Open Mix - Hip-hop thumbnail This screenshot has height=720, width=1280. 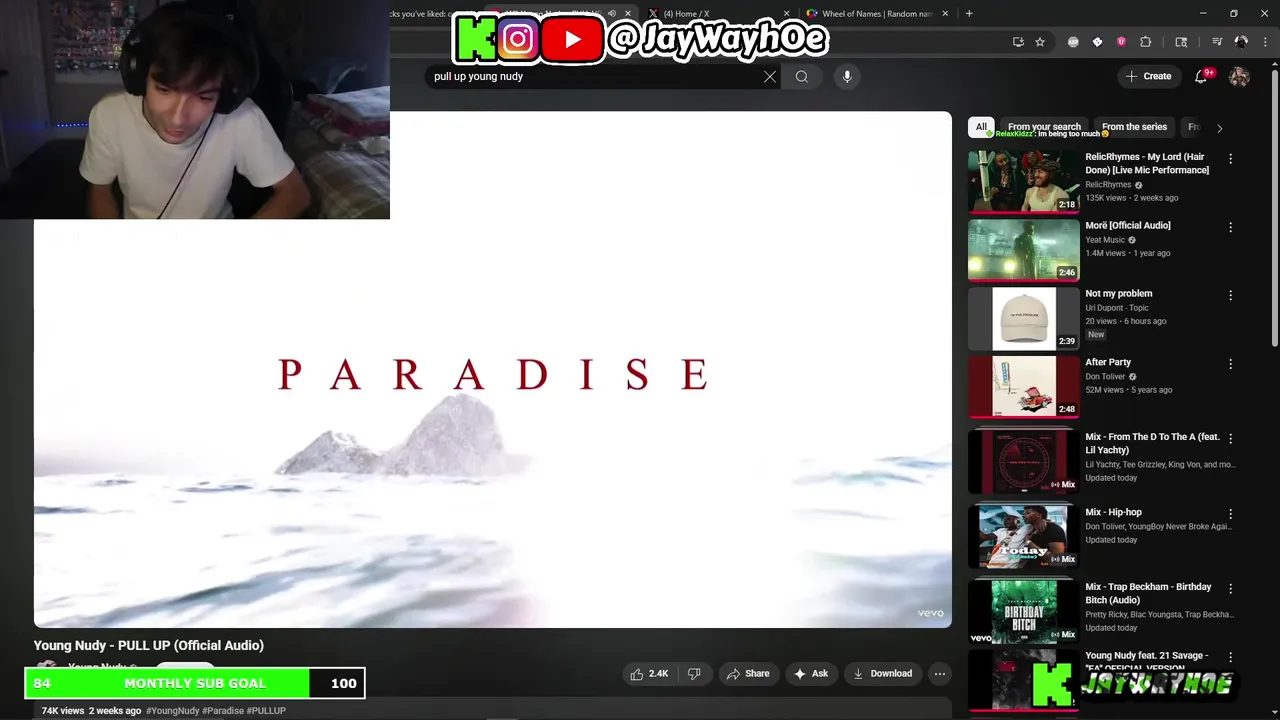pyautogui.click(x=1024, y=536)
